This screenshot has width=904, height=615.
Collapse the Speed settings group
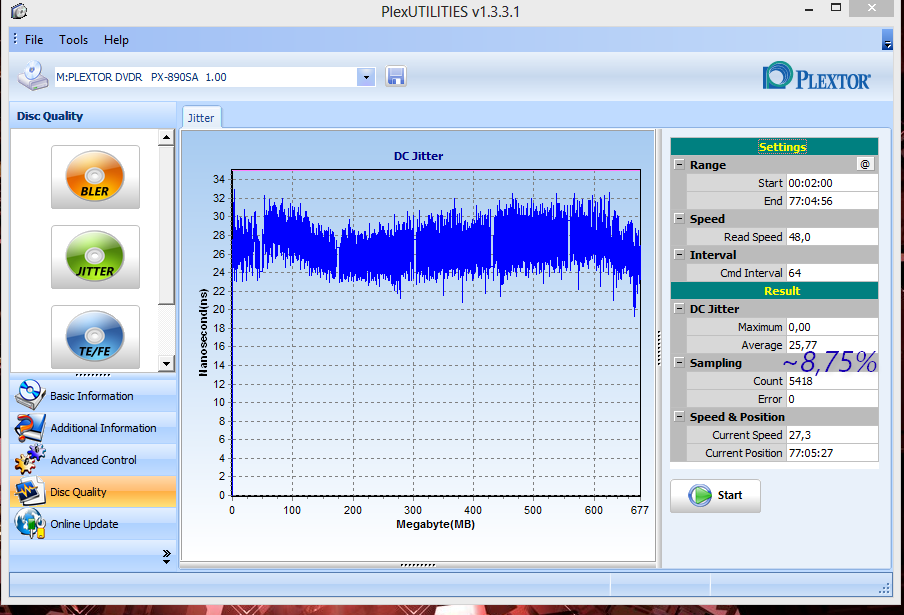click(x=679, y=218)
